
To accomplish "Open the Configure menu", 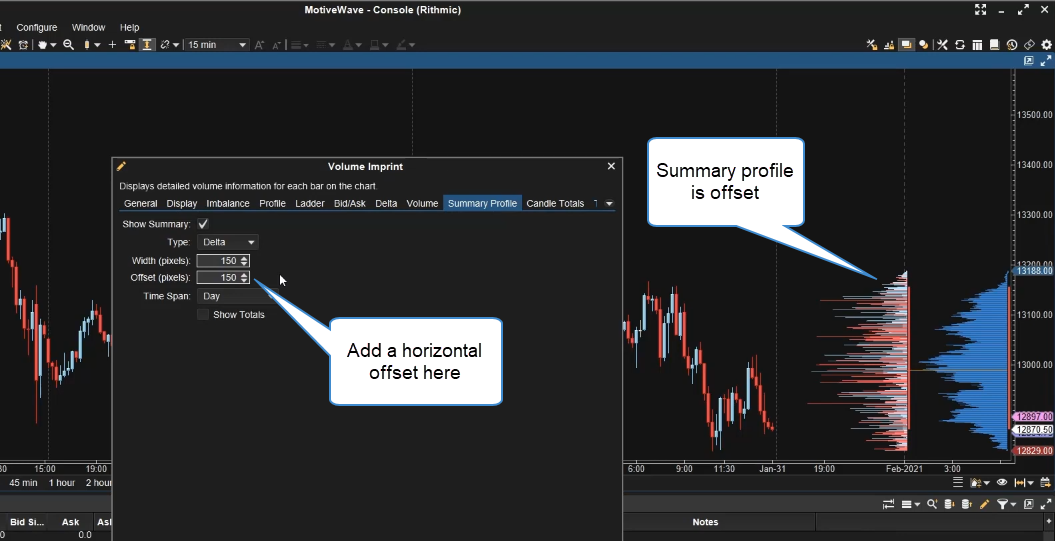I will 37,27.
